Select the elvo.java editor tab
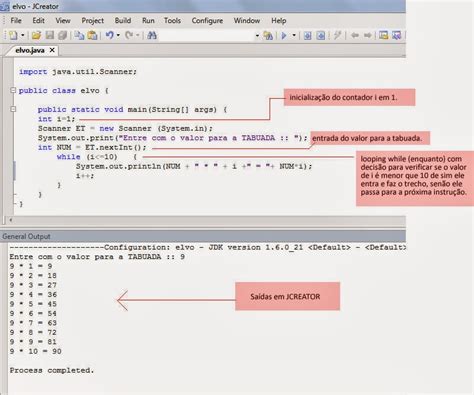 pyautogui.click(x=30, y=50)
